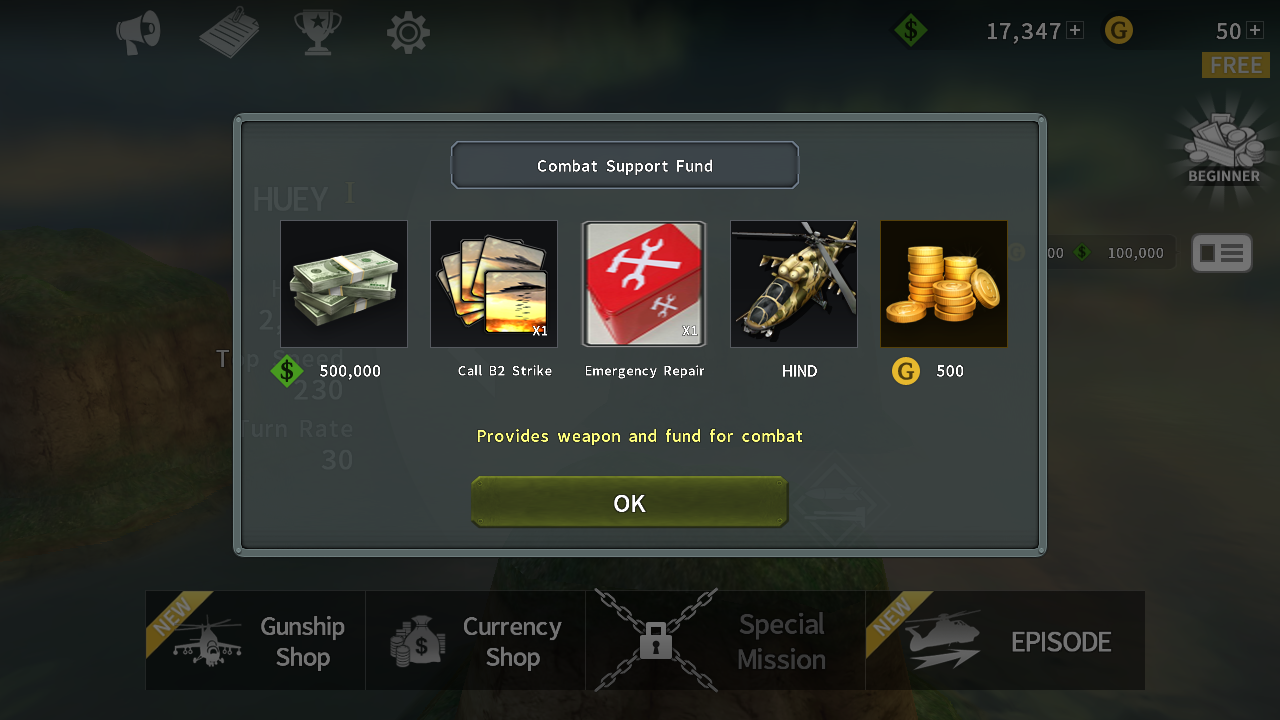Tap the green dollar cash icon
1280x720 pixels.
coord(910,30)
